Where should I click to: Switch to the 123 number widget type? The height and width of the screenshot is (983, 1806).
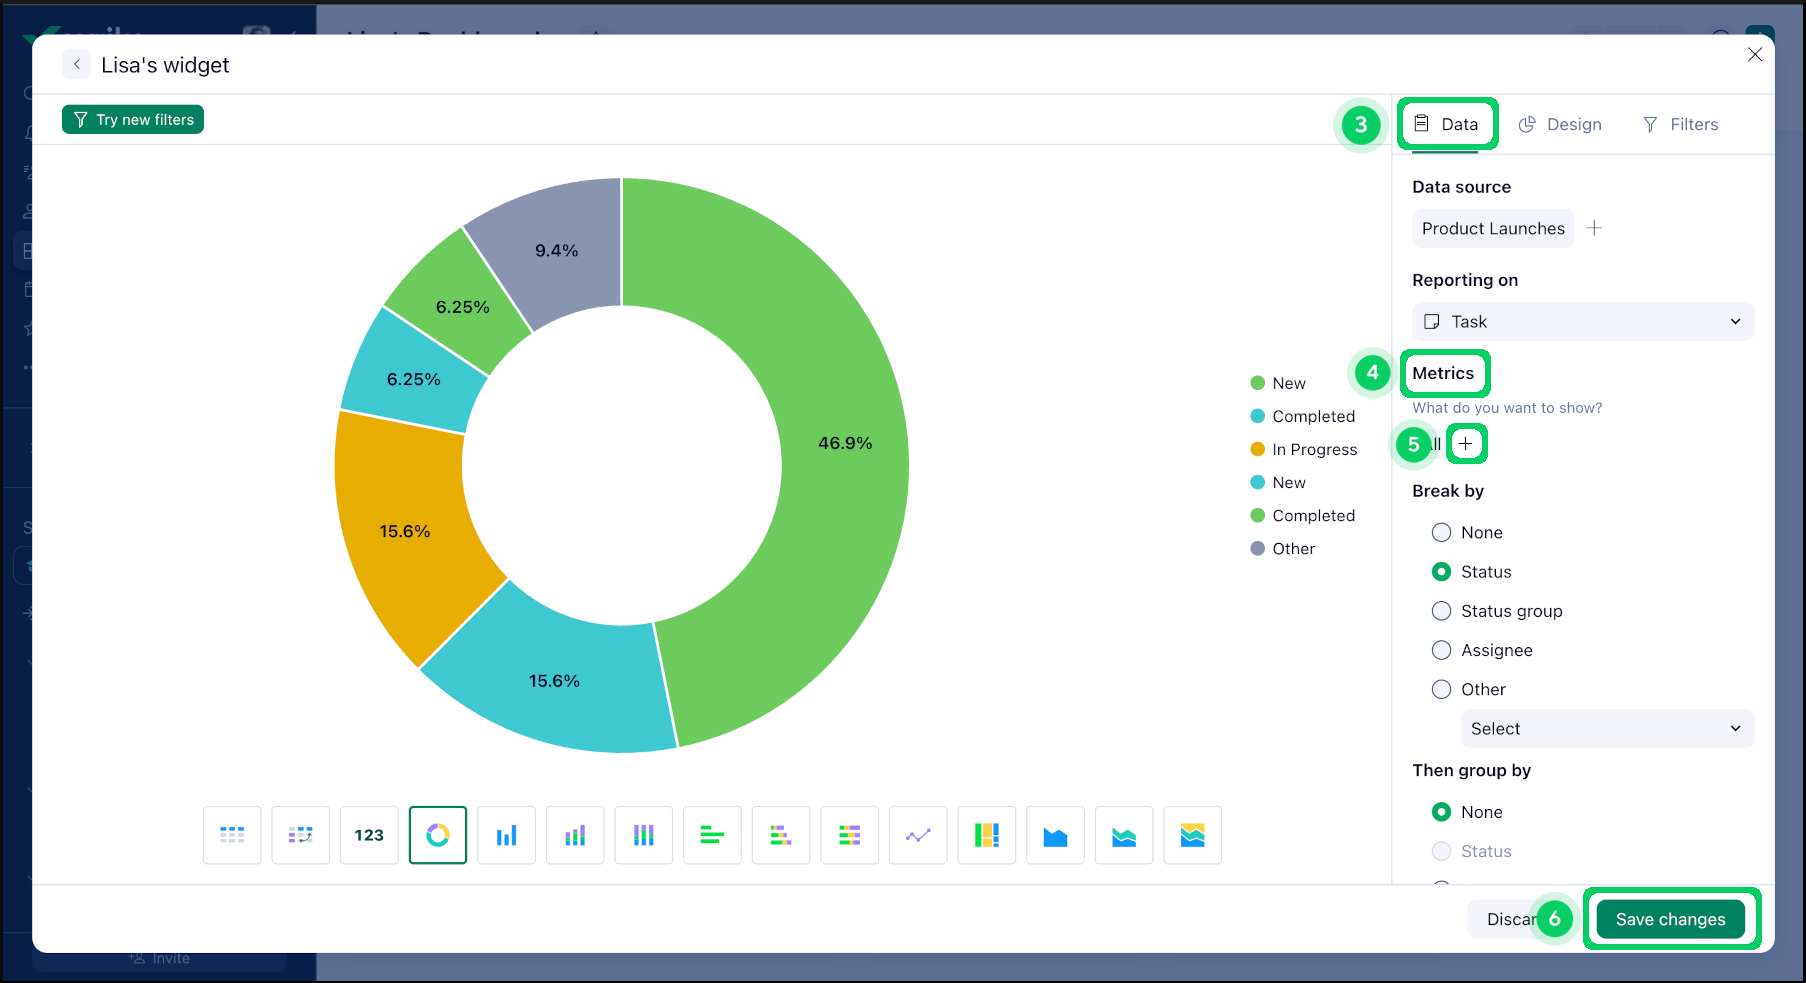tap(369, 835)
